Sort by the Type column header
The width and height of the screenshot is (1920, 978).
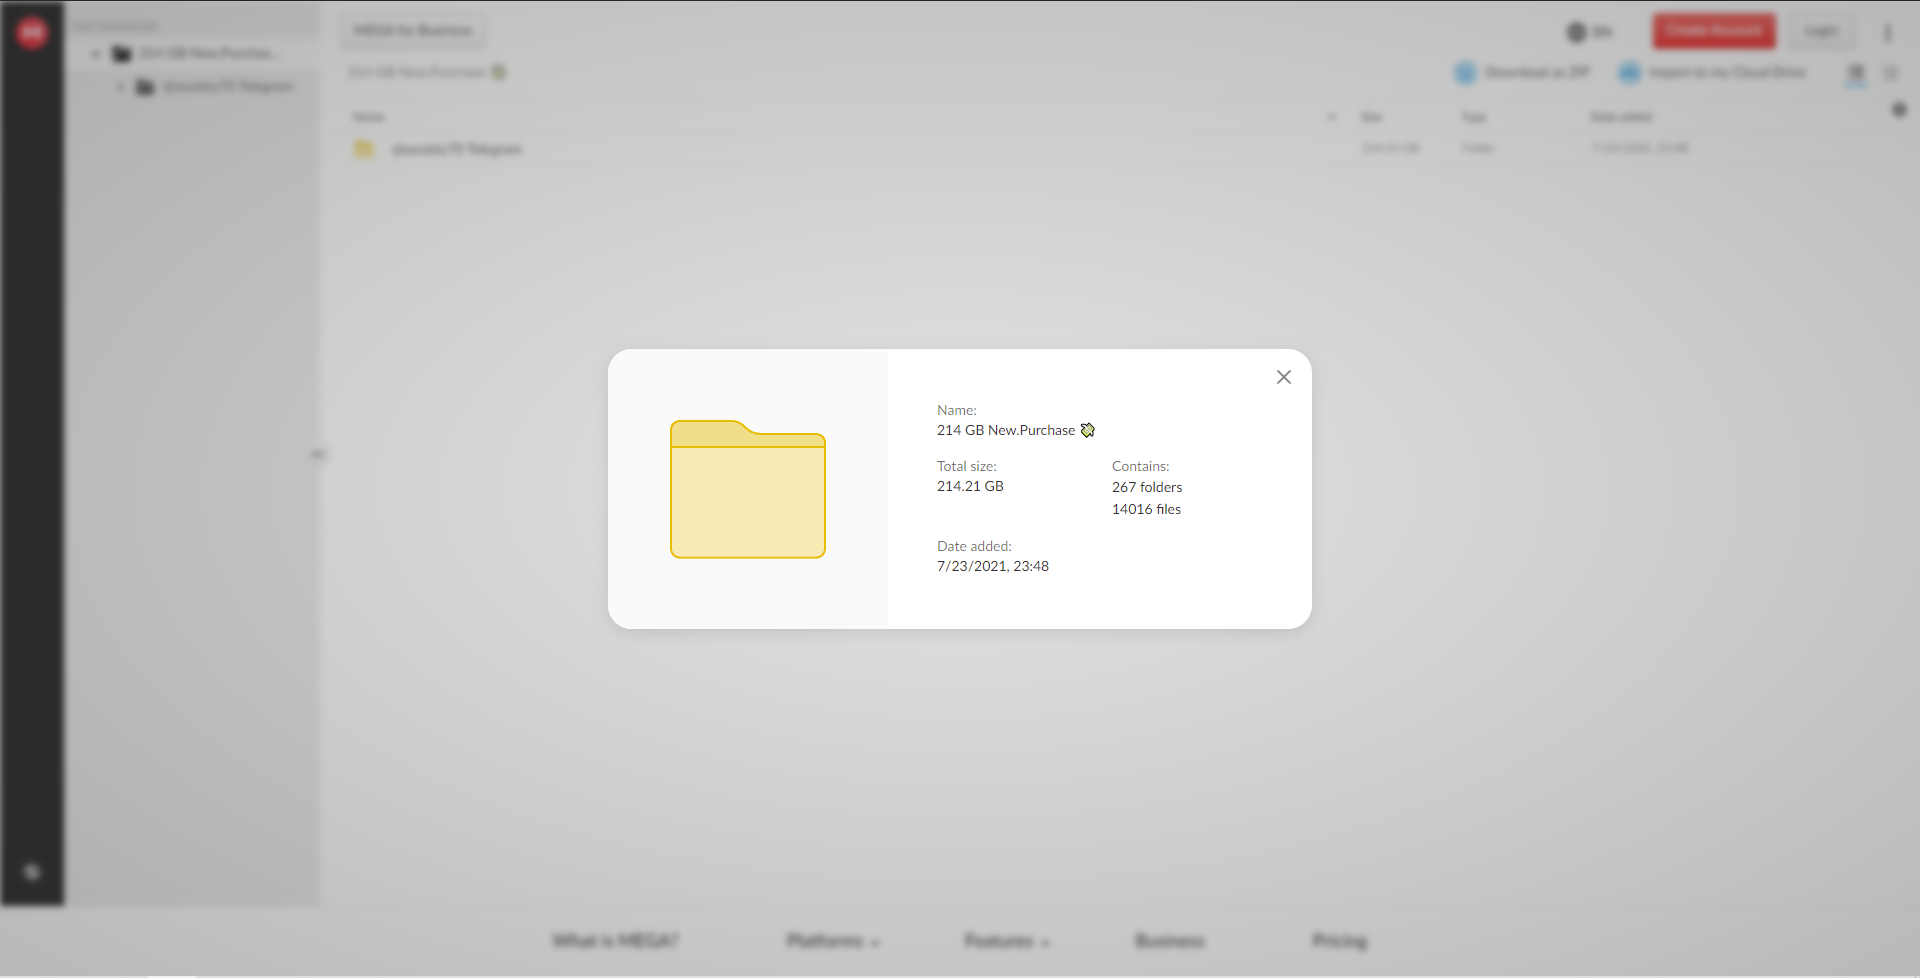pyautogui.click(x=1474, y=117)
